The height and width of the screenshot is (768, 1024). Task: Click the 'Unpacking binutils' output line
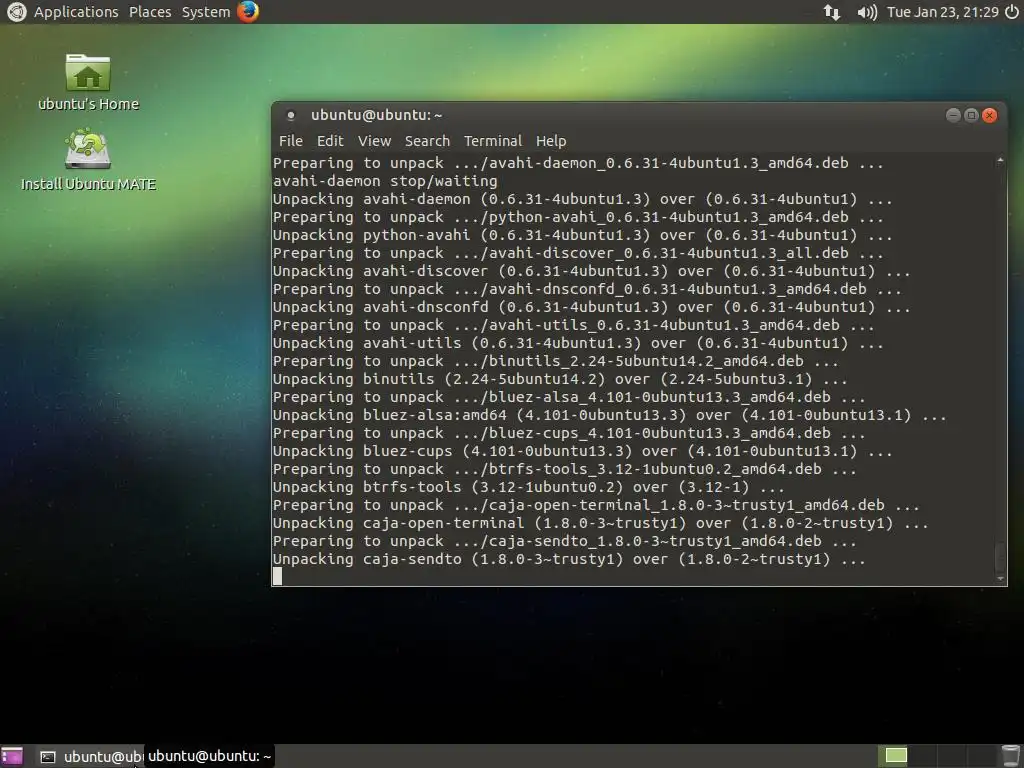(x=560, y=379)
